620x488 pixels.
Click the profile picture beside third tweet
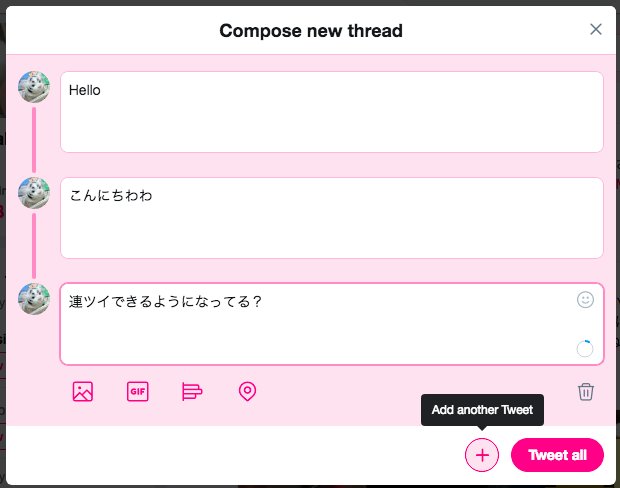pyautogui.click(x=34, y=299)
